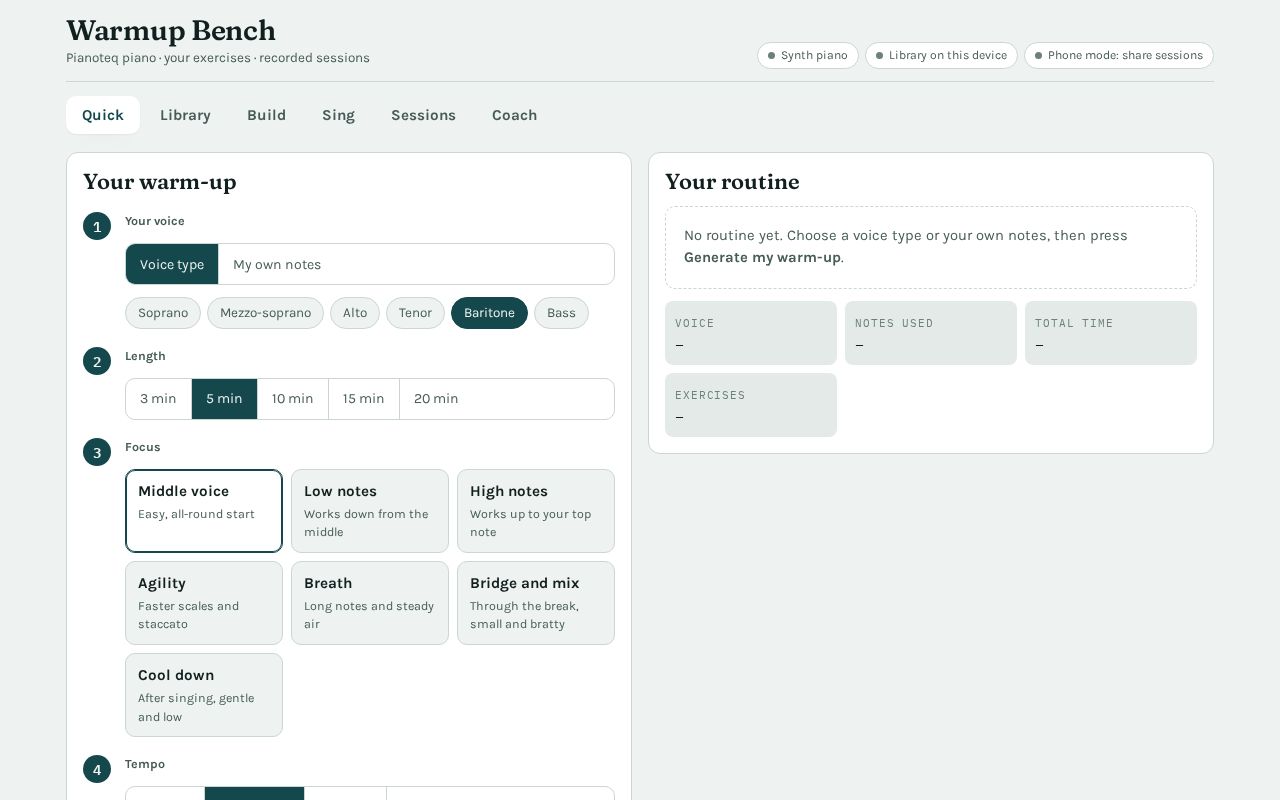Image resolution: width=1280 pixels, height=800 pixels.
Task: Select the Baritone voice chip
Action: pyautogui.click(x=489, y=313)
